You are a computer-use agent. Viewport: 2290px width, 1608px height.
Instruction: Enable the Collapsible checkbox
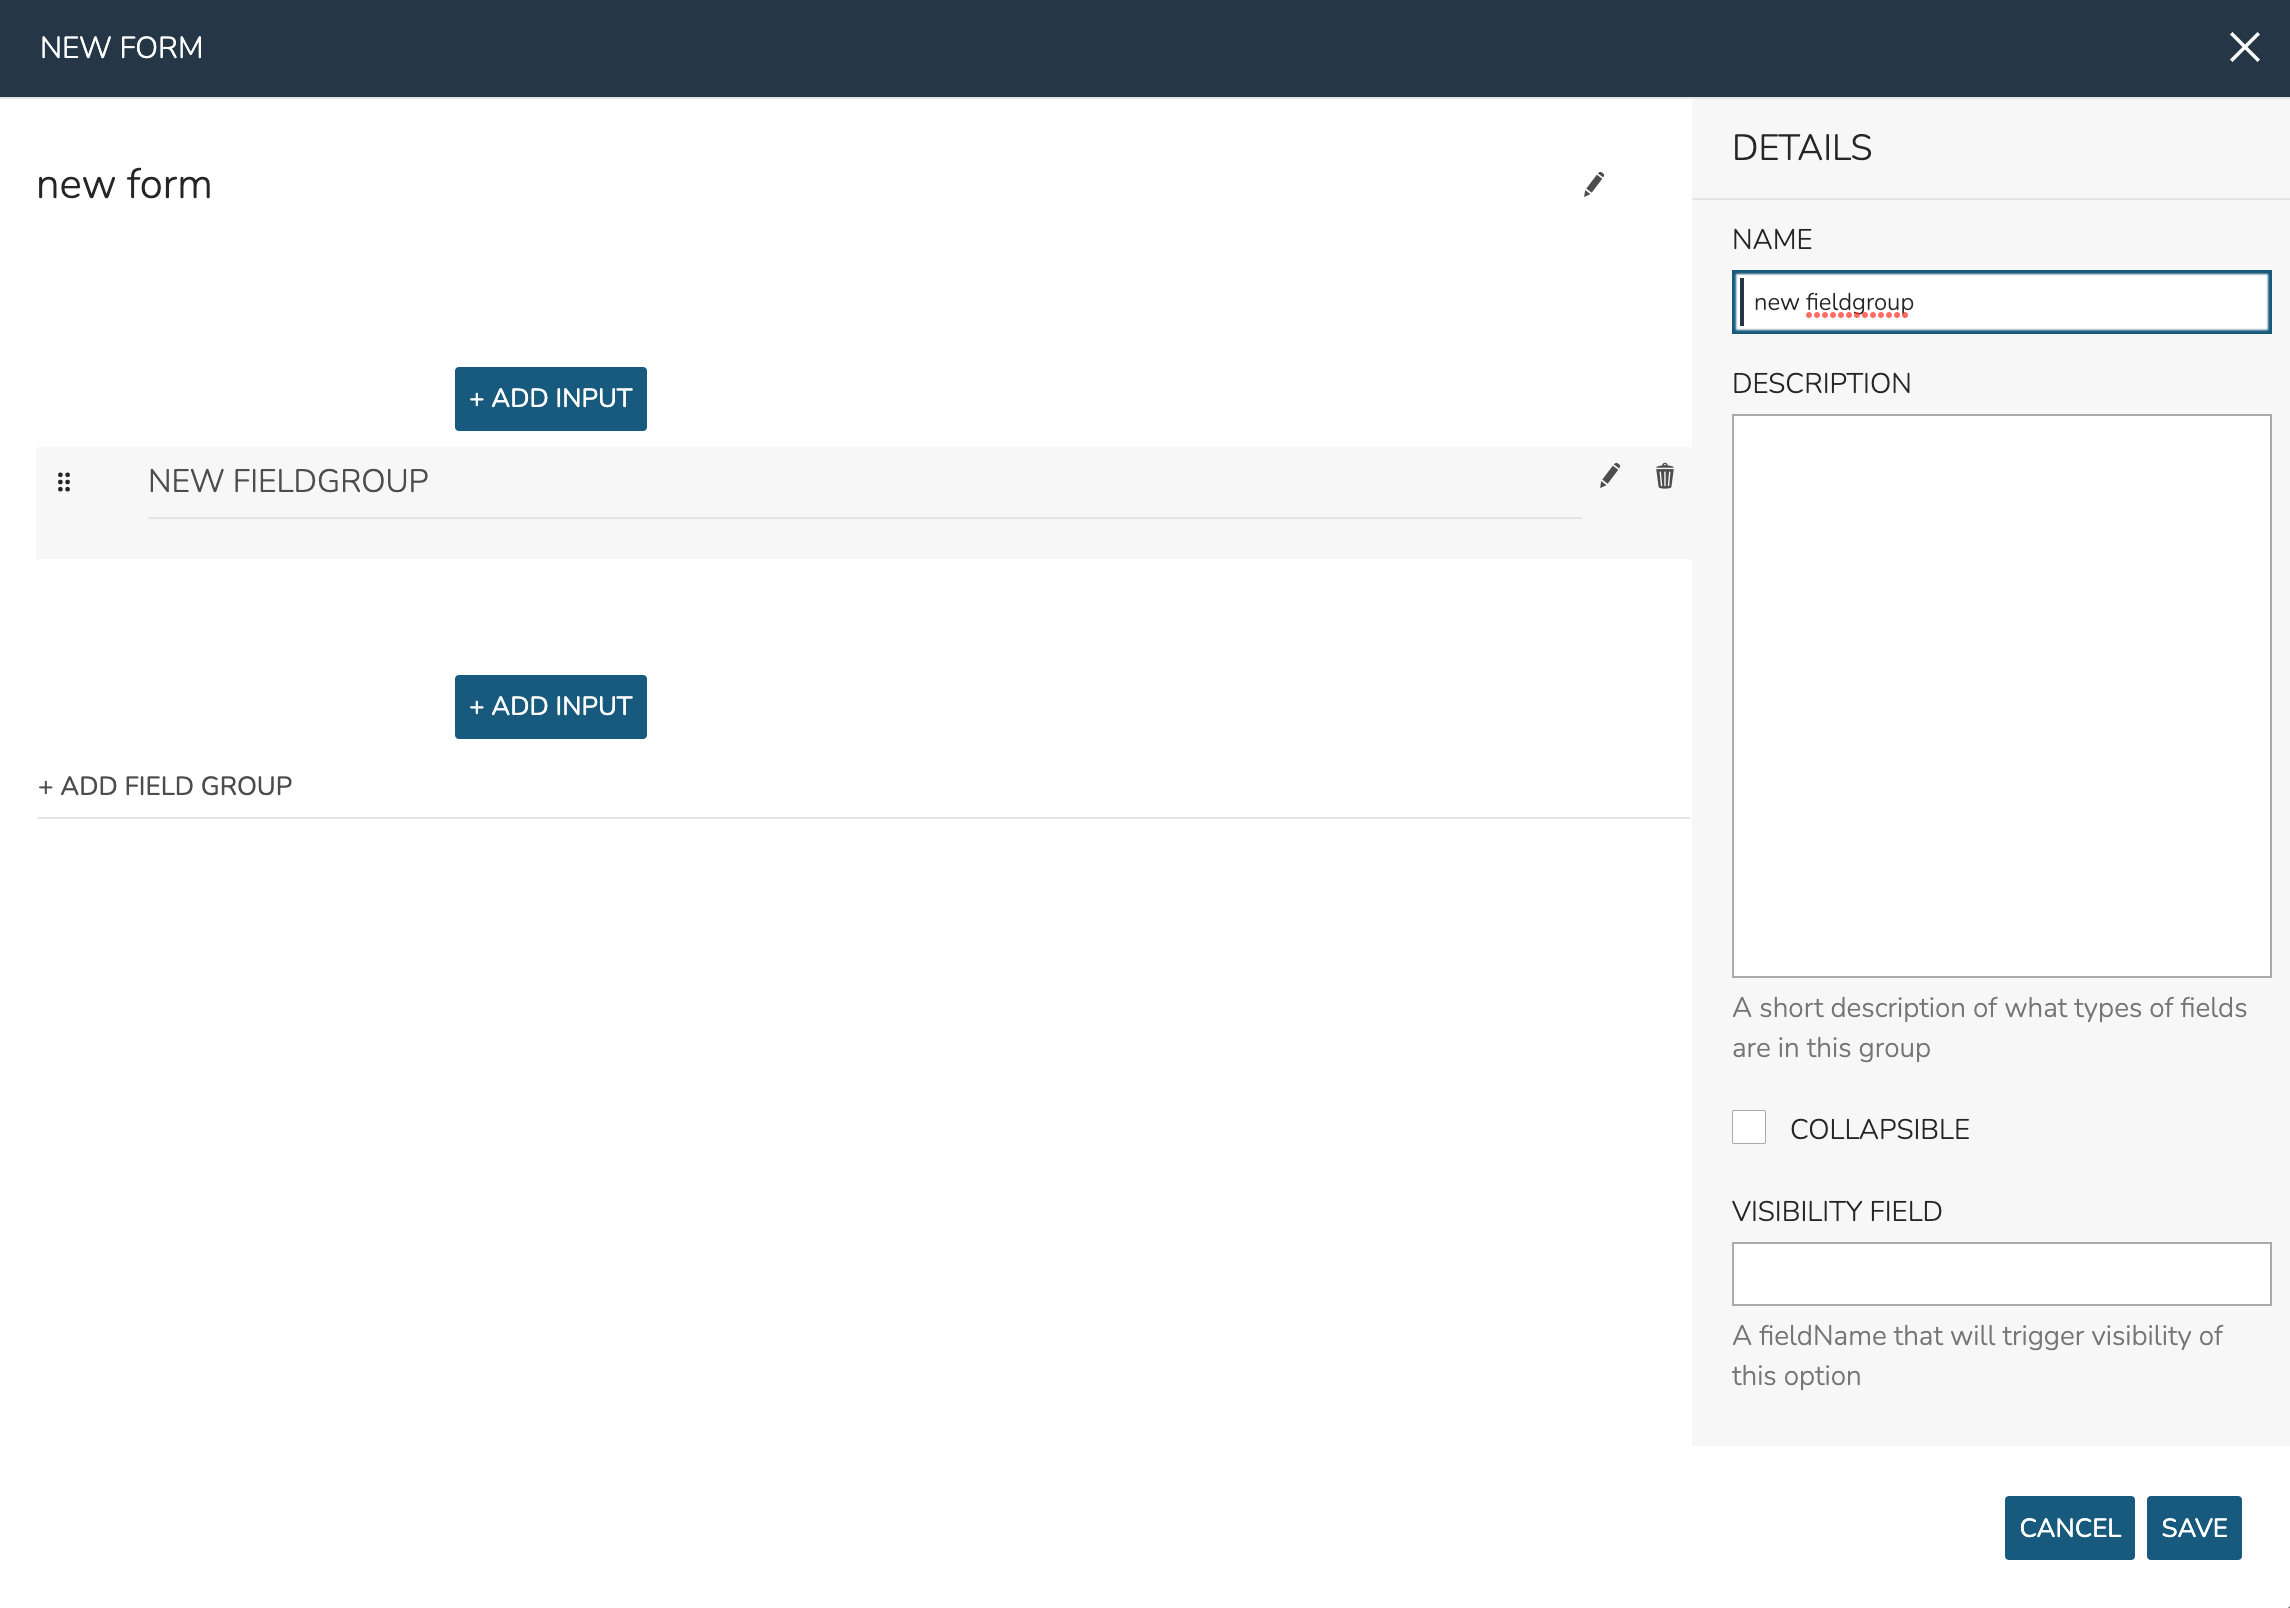(x=1749, y=1127)
